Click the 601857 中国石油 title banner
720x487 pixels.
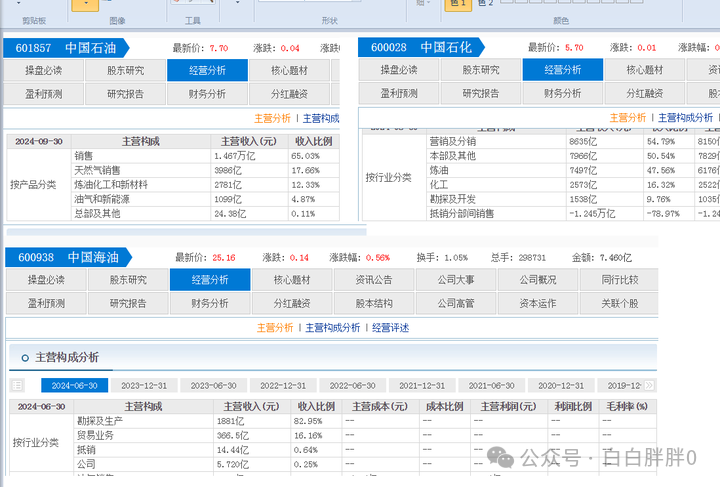[66, 48]
